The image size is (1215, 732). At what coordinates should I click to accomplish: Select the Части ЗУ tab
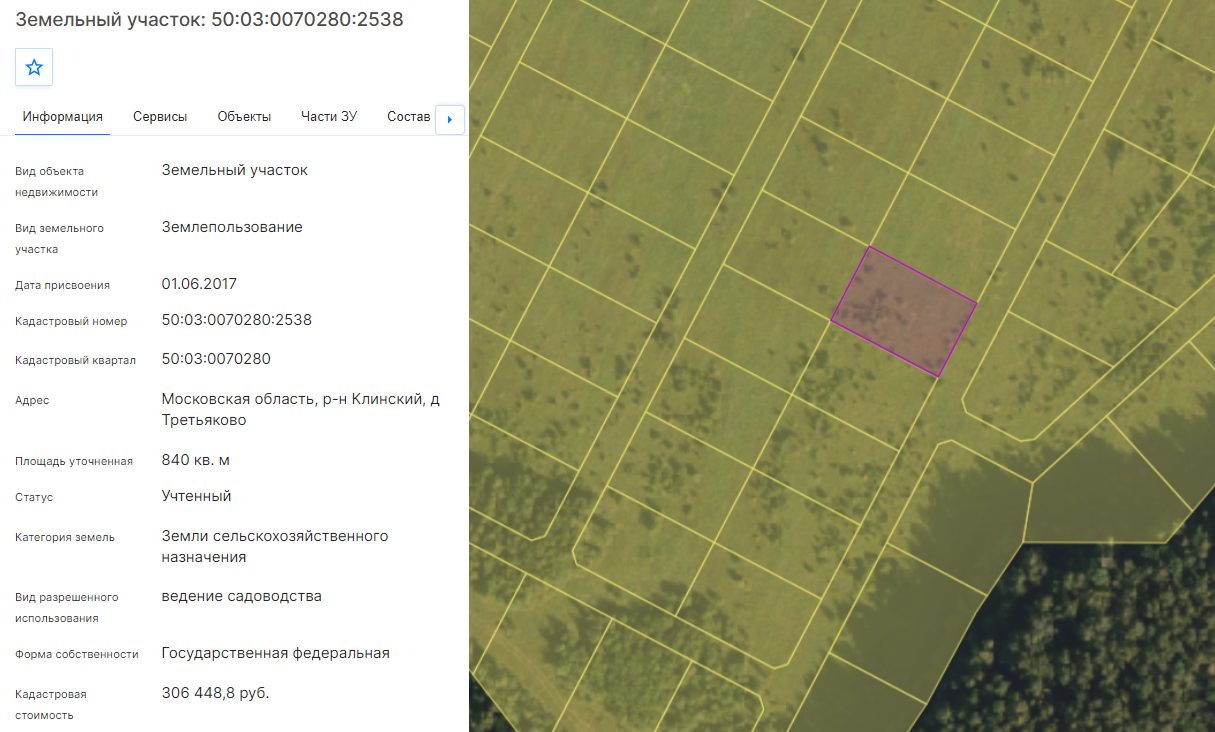(x=329, y=116)
